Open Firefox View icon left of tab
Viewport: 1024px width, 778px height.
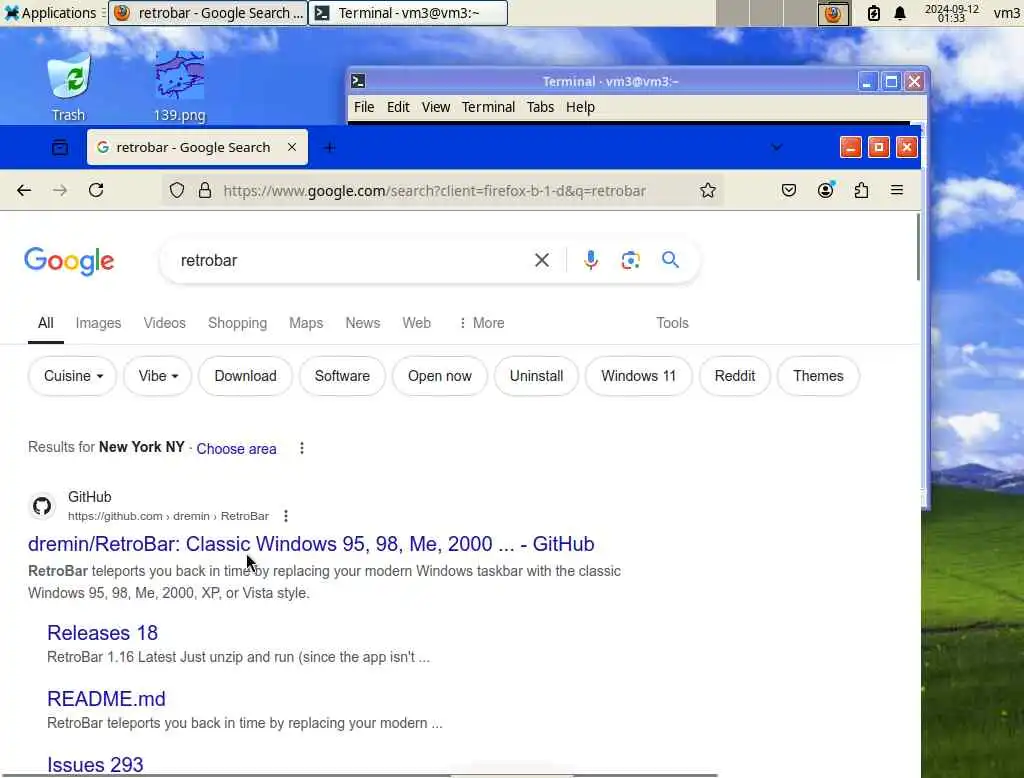(60, 148)
